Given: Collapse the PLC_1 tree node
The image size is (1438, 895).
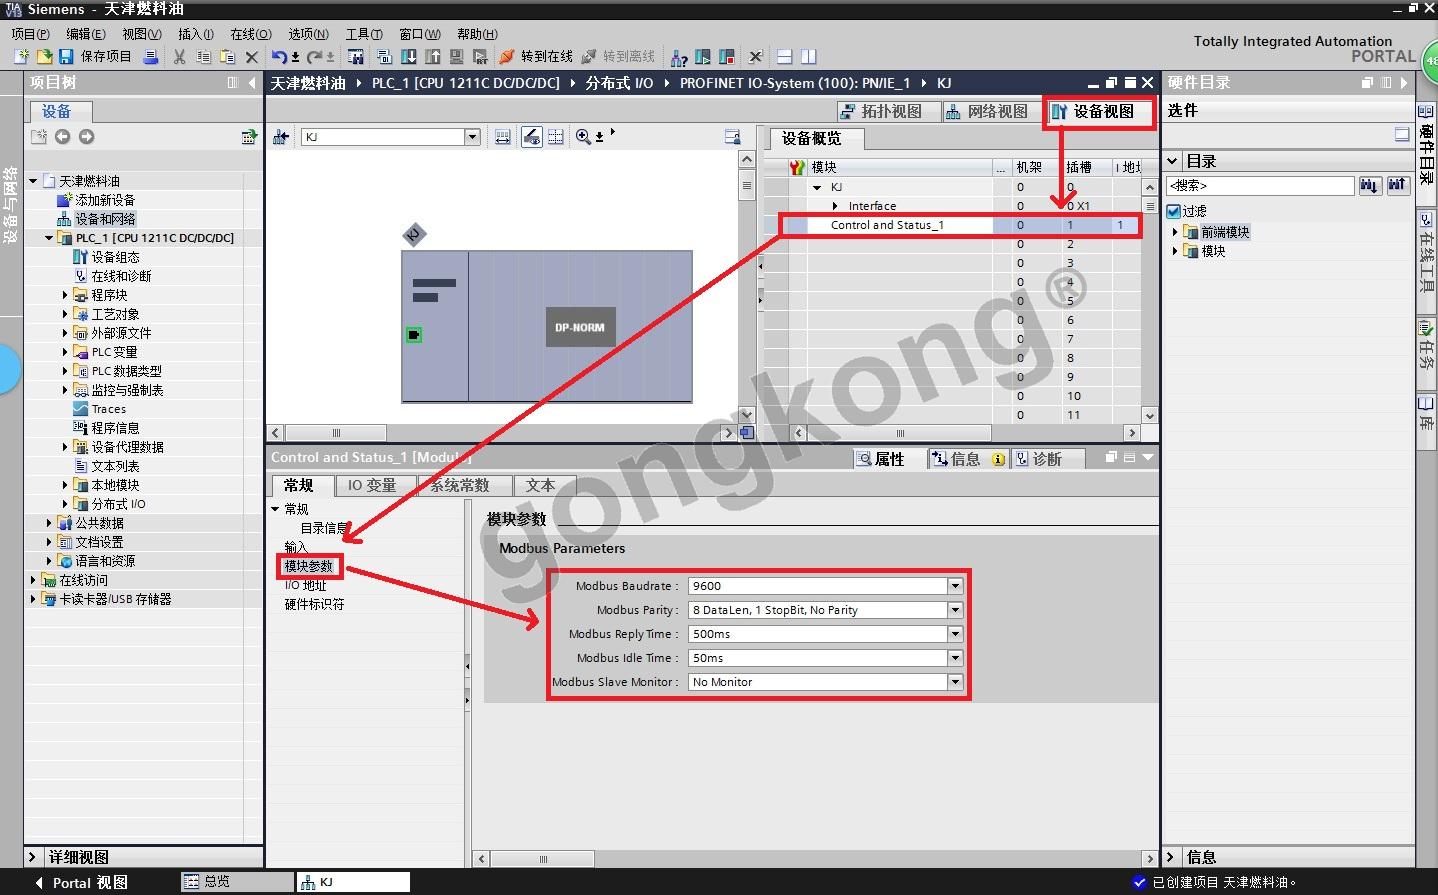Looking at the screenshot, I should [x=50, y=238].
